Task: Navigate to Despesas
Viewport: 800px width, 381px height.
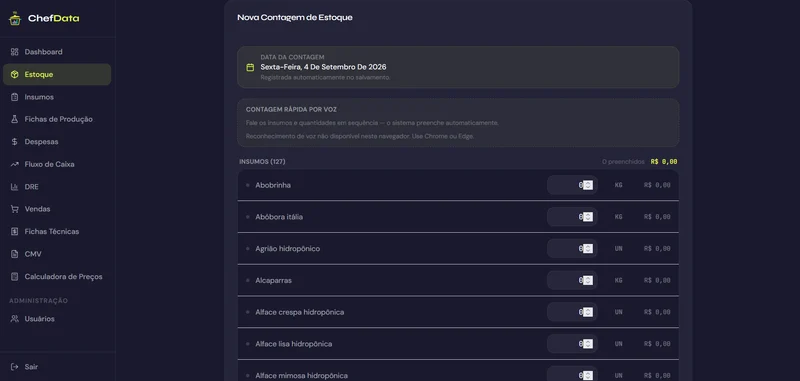Action: (57, 142)
